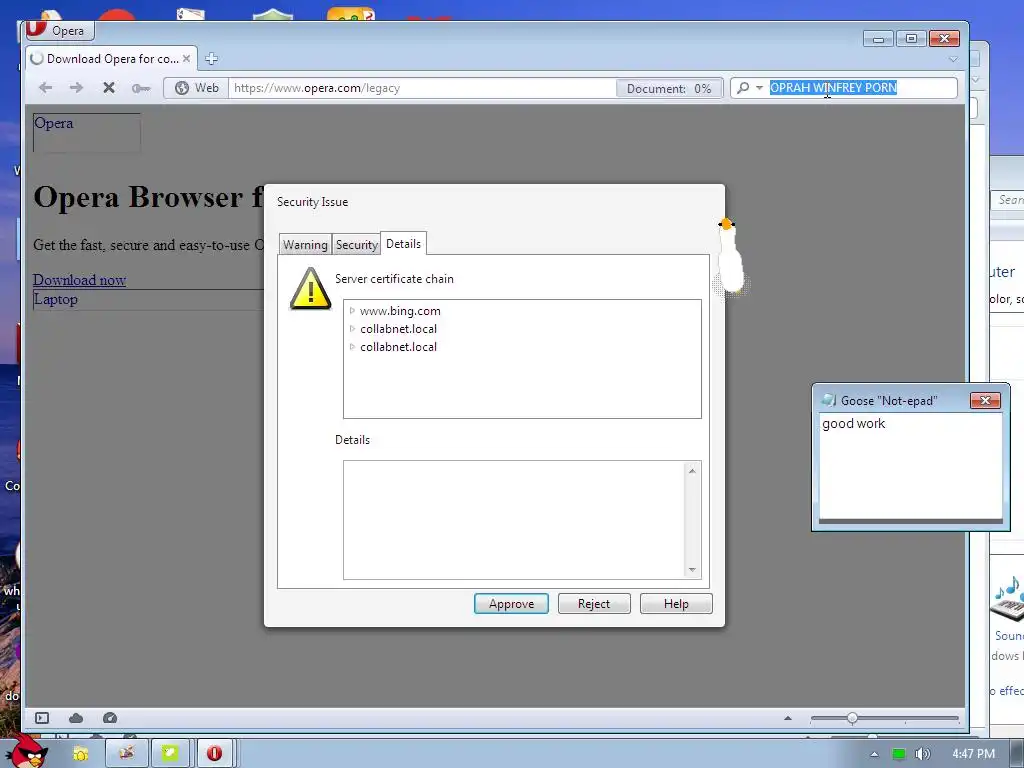Click the desktop goose
1024x768 pixels.
[x=730, y=256]
